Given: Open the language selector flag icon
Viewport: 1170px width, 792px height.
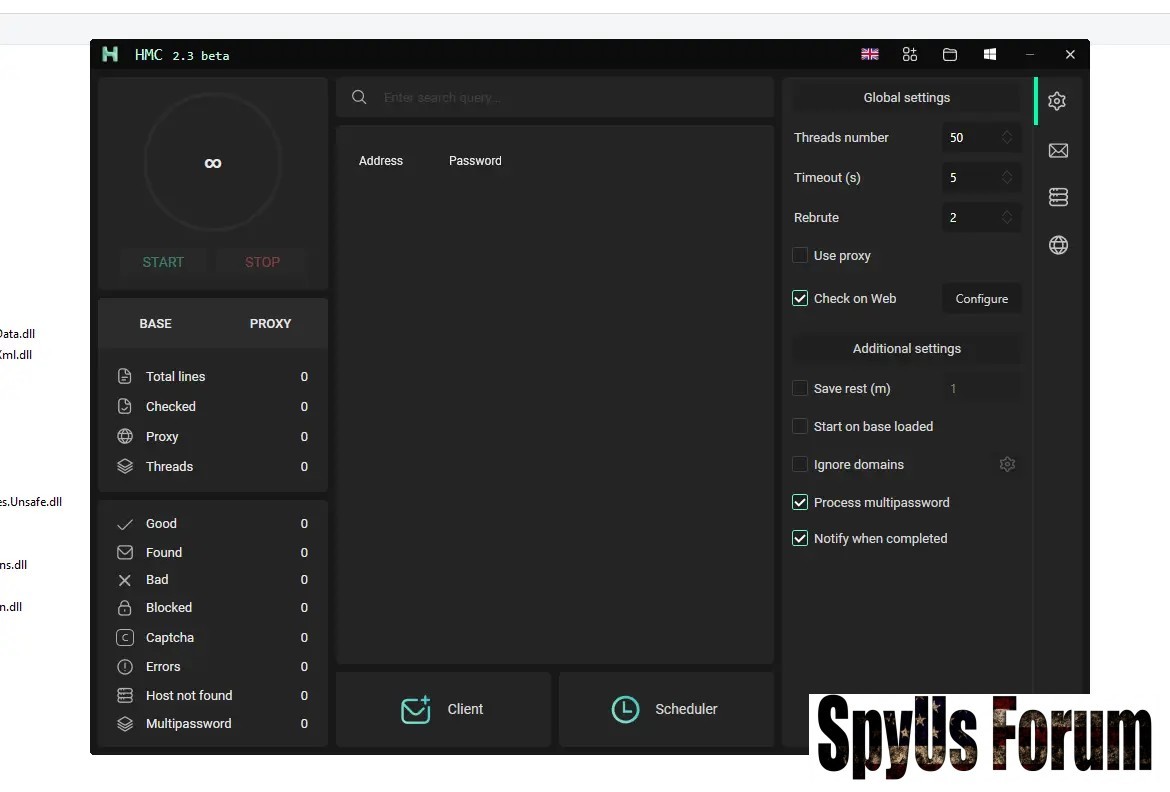Looking at the screenshot, I should coord(870,55).
